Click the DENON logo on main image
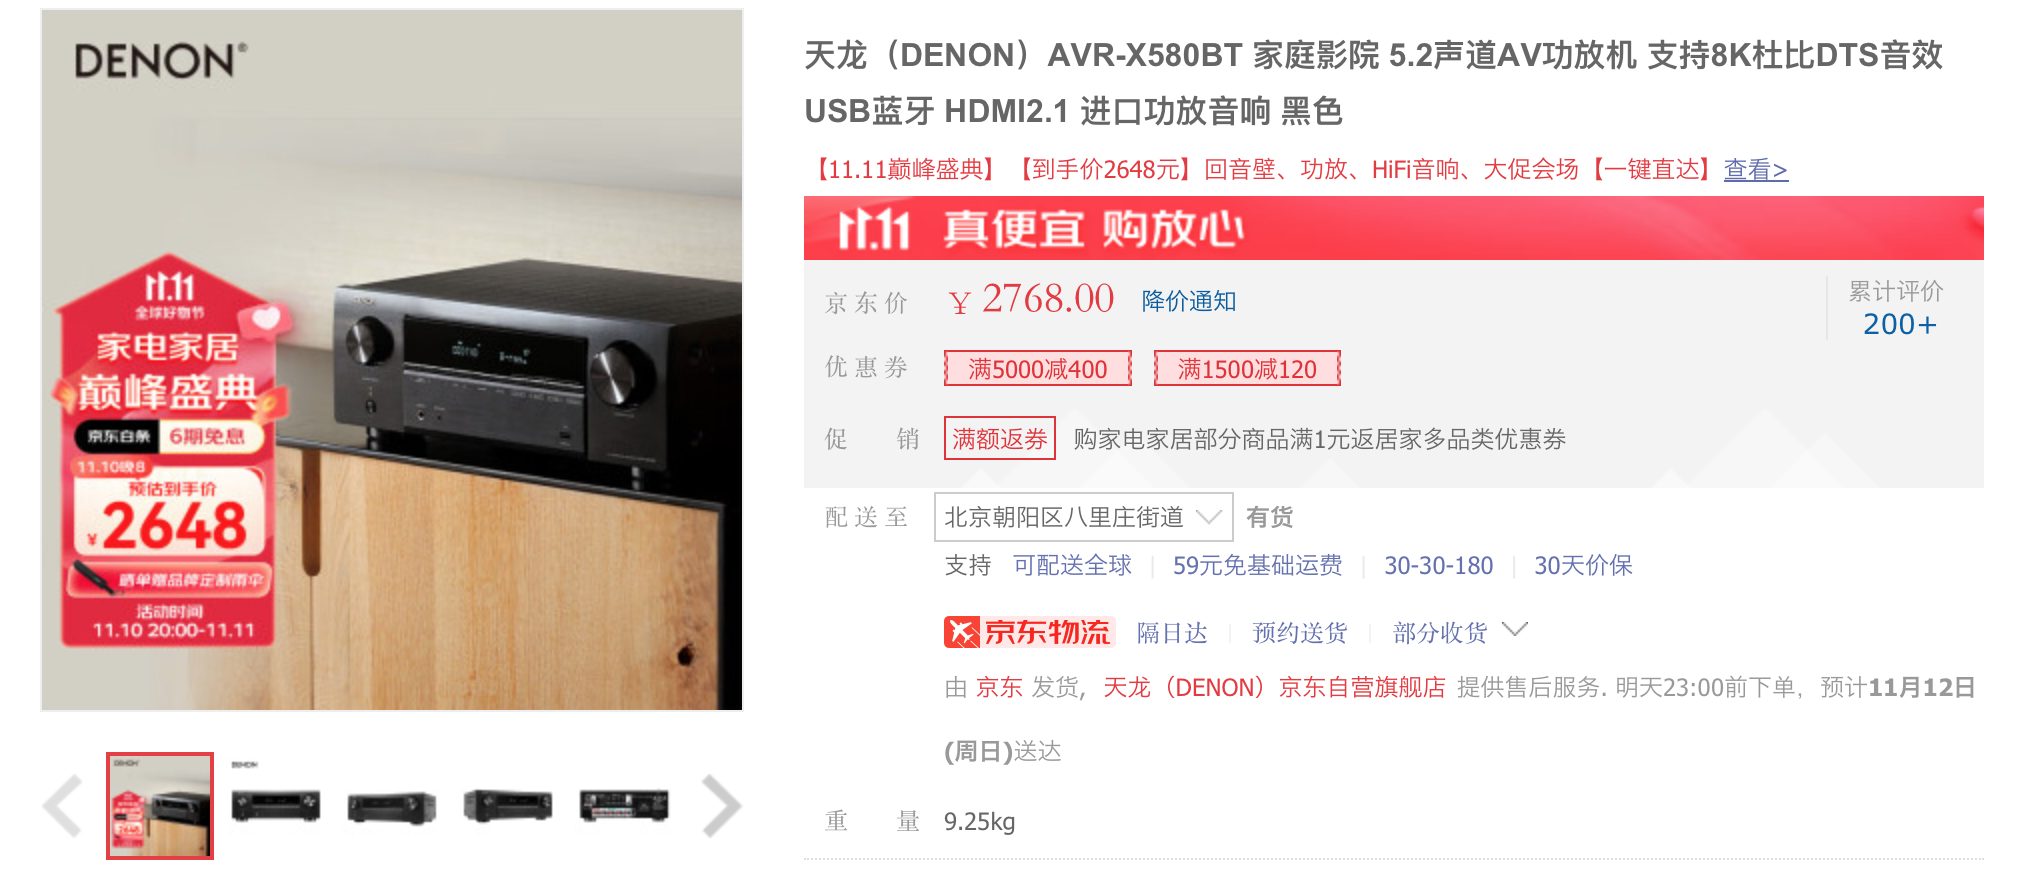The image size is (2028, 886). click(160, 61)
